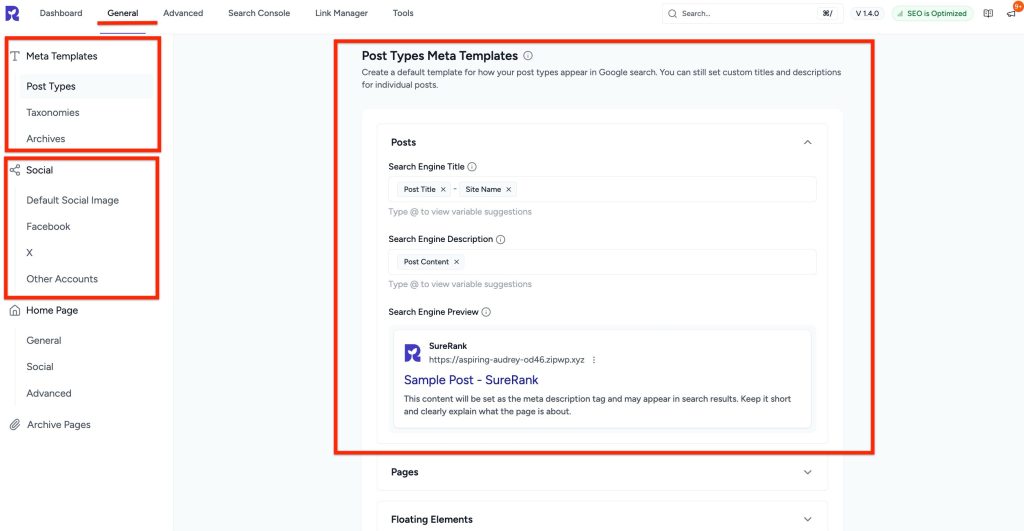Remove the Site Name variable tag
This screenshot has width=1024, height=531.
[508, 189]
